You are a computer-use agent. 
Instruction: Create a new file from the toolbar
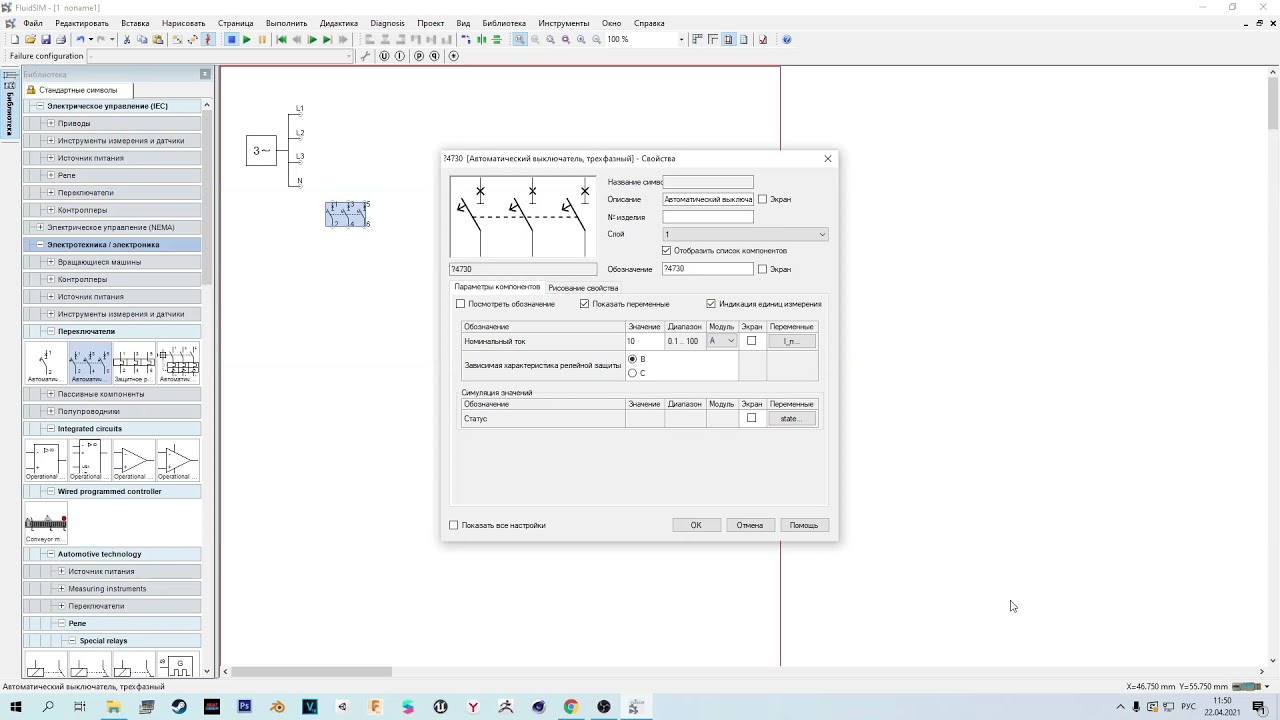[15, 40]
